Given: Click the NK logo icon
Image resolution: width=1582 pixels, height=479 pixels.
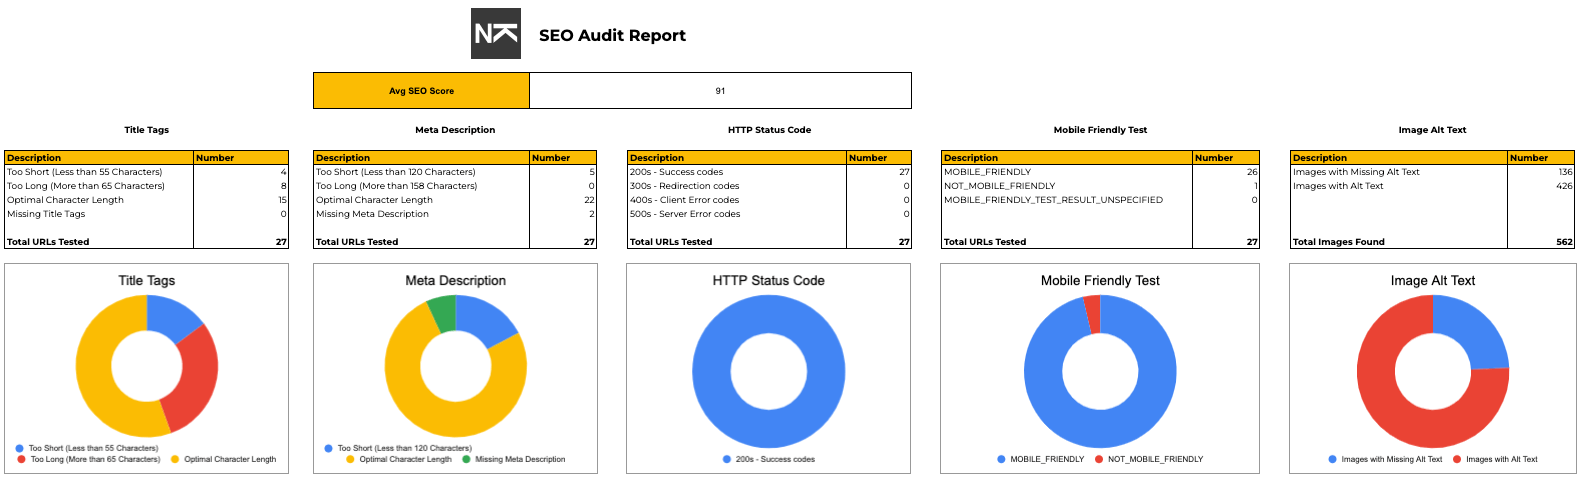Looking at the screenshot, I should [x=496, y=34].
